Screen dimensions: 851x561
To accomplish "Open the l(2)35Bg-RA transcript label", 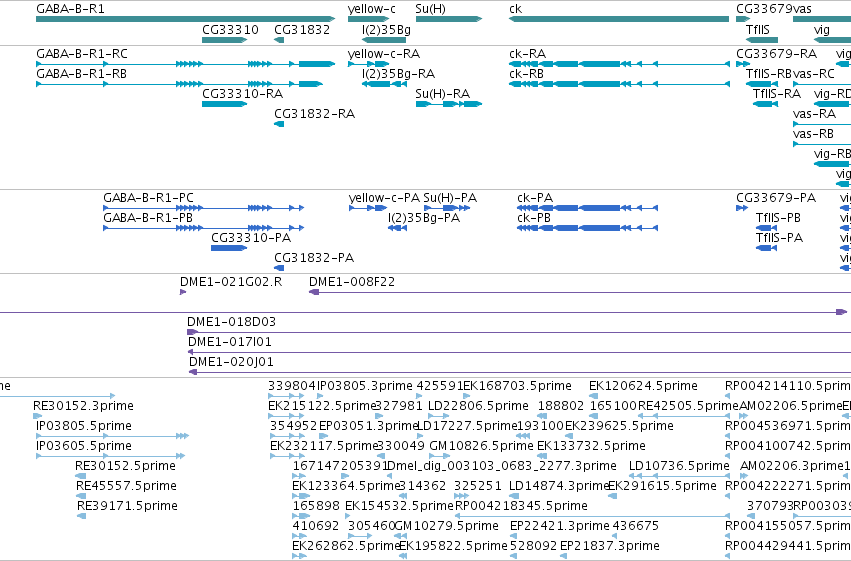I will [398, 74].
